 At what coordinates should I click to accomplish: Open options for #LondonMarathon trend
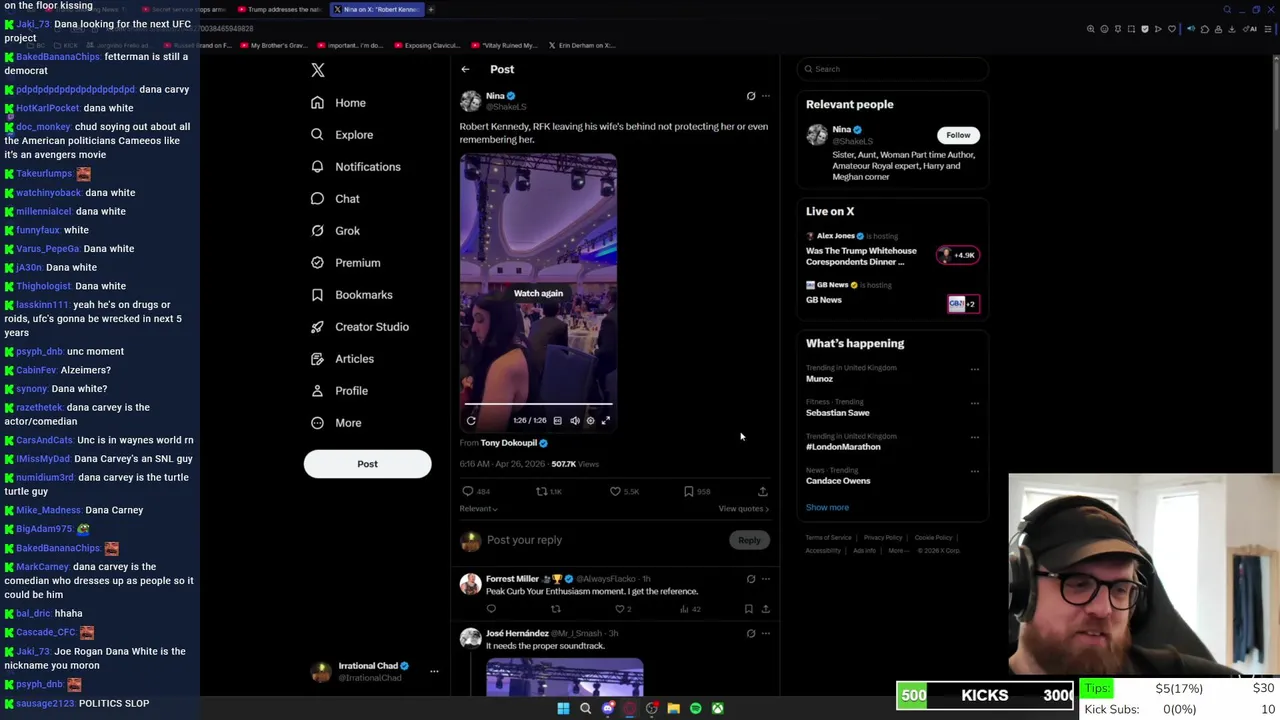coord(975,437)
